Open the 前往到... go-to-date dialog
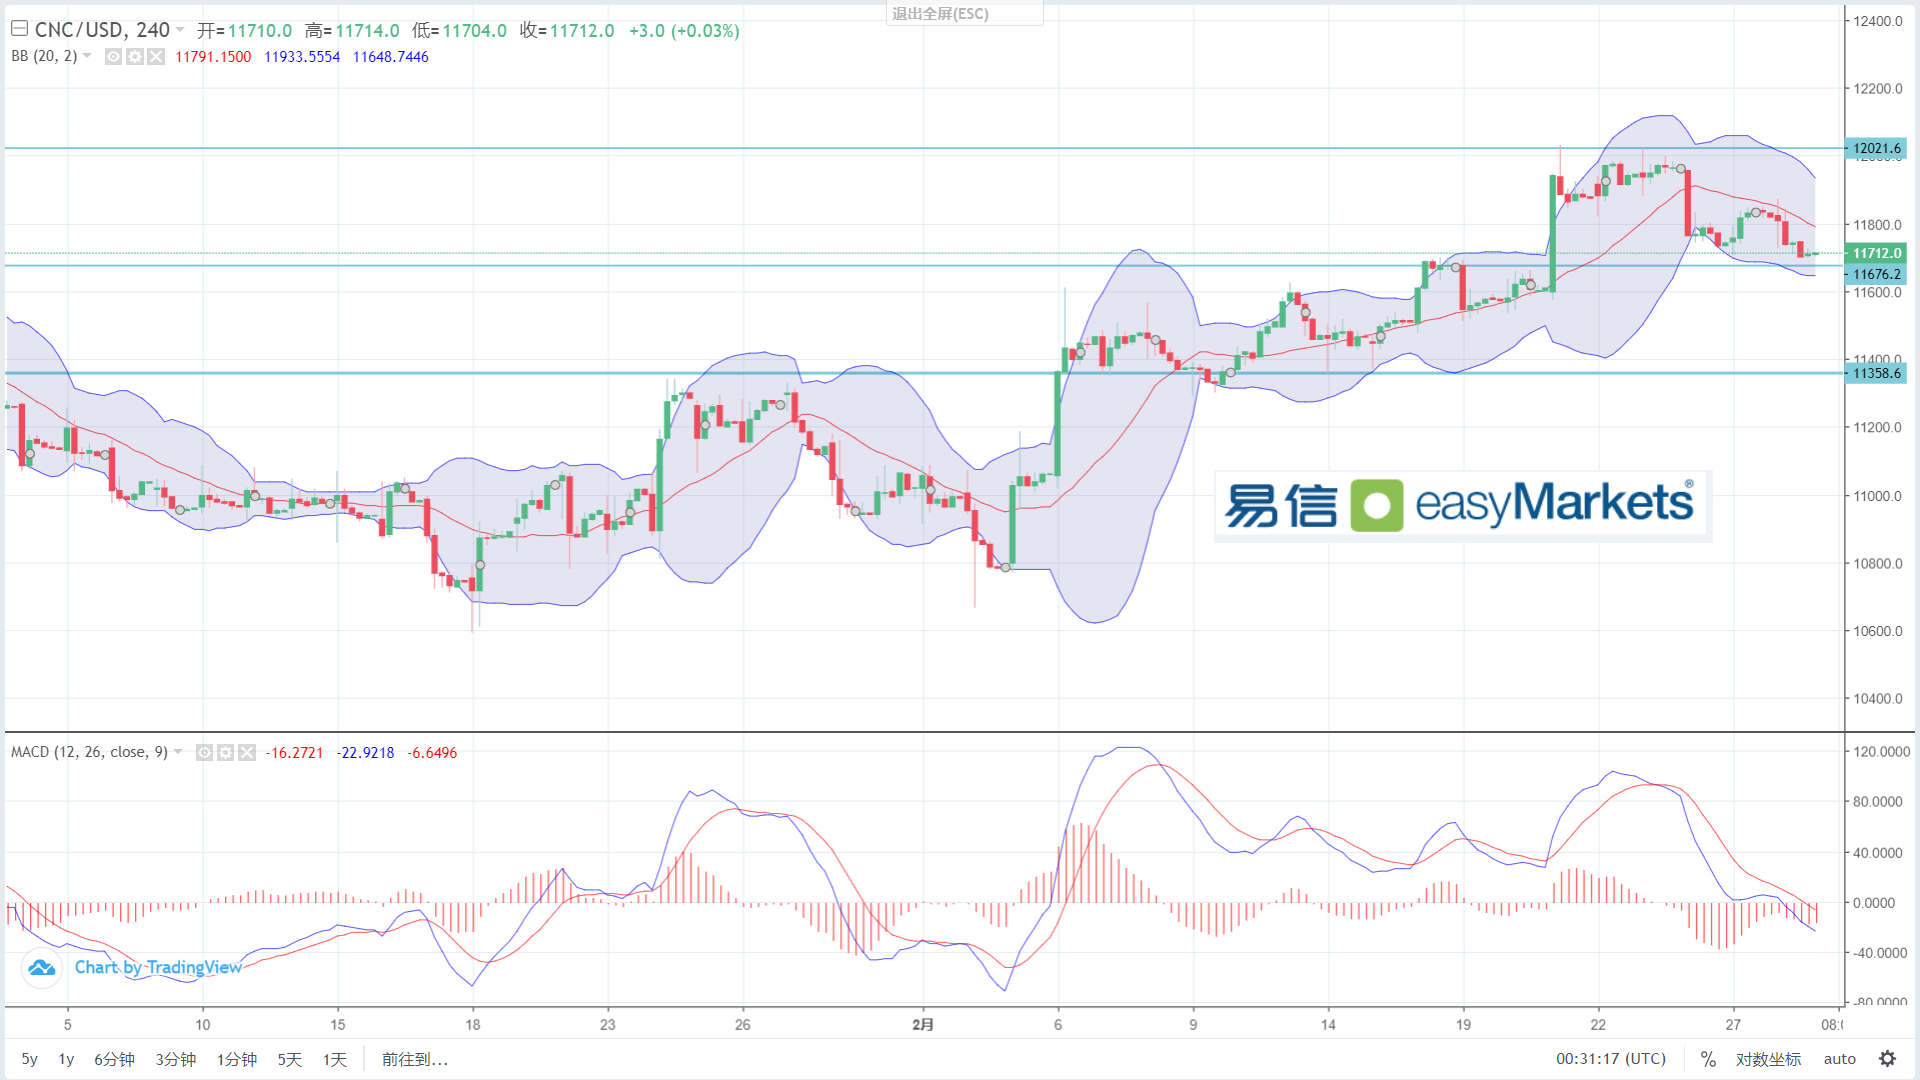This screenshot has height=1080, width=1920. (x=415, y=1059)
